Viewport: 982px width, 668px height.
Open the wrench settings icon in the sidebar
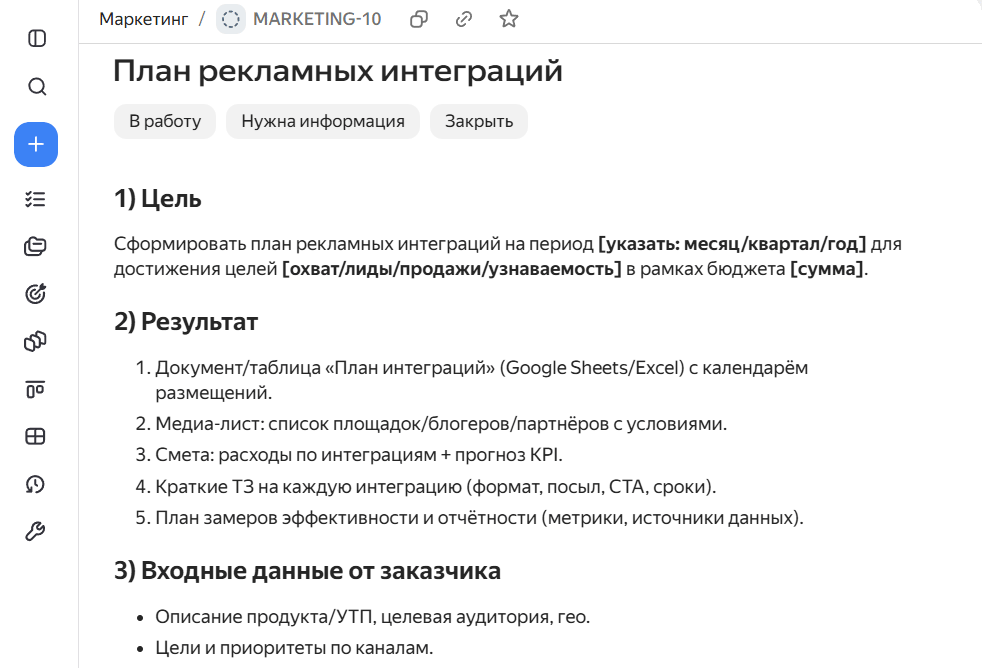[36, 532]
